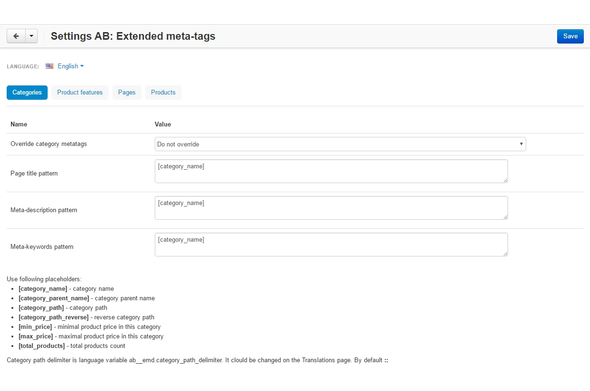Focus the Page title pattern text area
The image size is (590, 391).
[x=331, y=171]
